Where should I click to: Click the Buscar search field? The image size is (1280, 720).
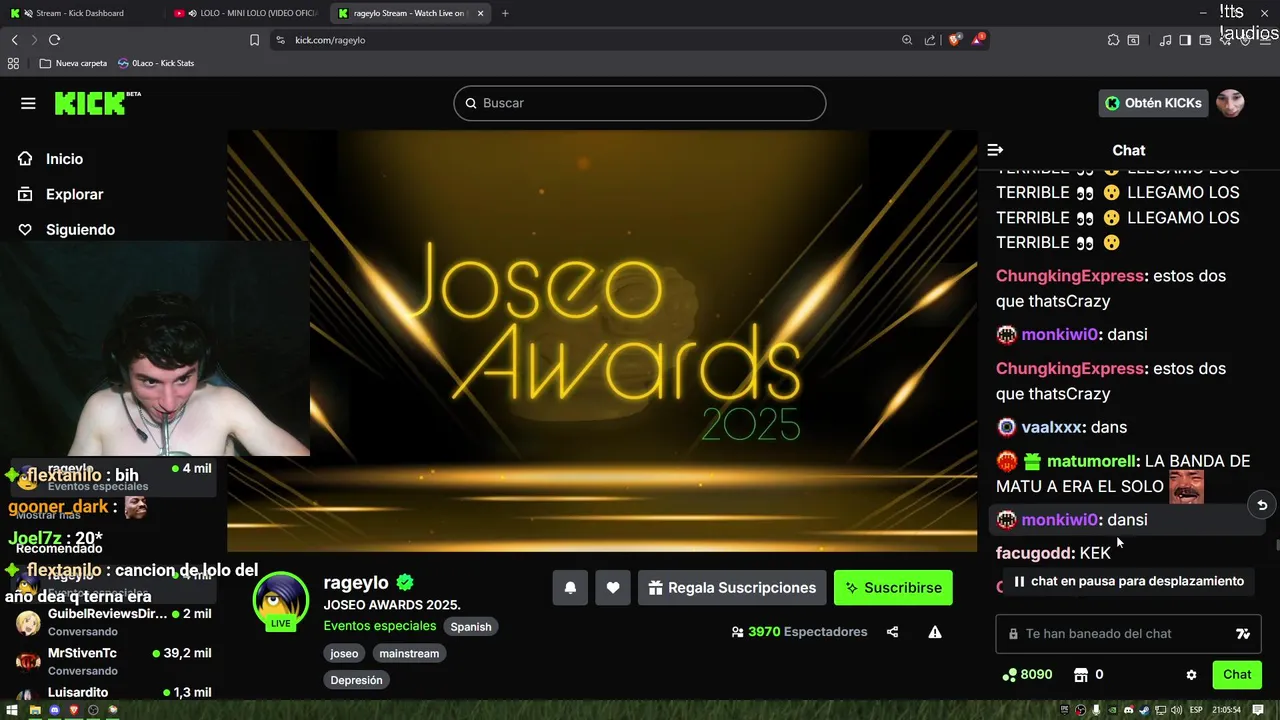pos(640,103)
